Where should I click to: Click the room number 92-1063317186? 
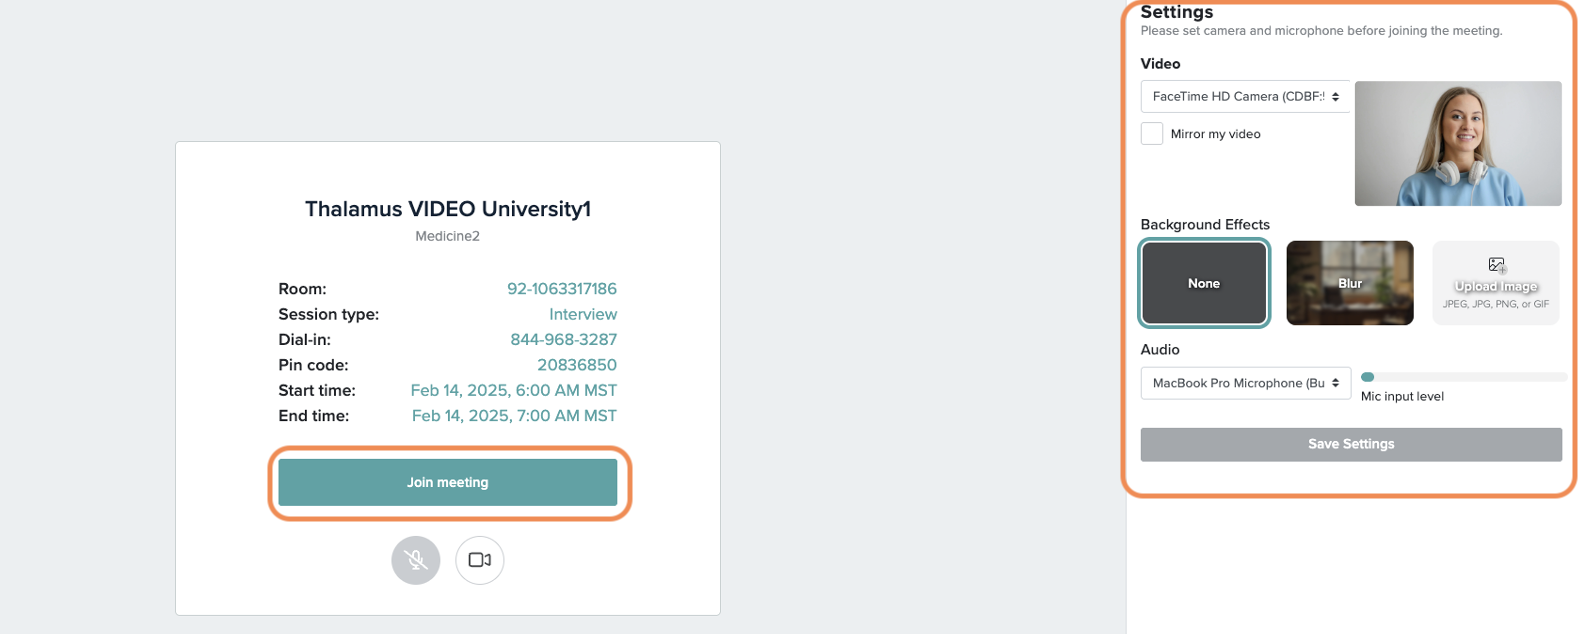(x=562, y=289)
